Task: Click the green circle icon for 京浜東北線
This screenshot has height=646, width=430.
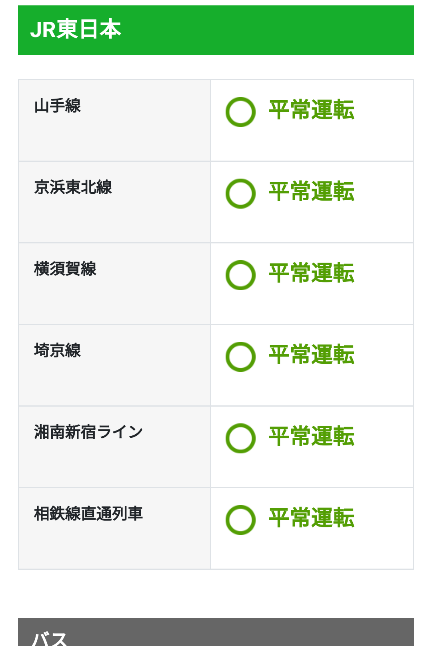Action: coord(241,193)
